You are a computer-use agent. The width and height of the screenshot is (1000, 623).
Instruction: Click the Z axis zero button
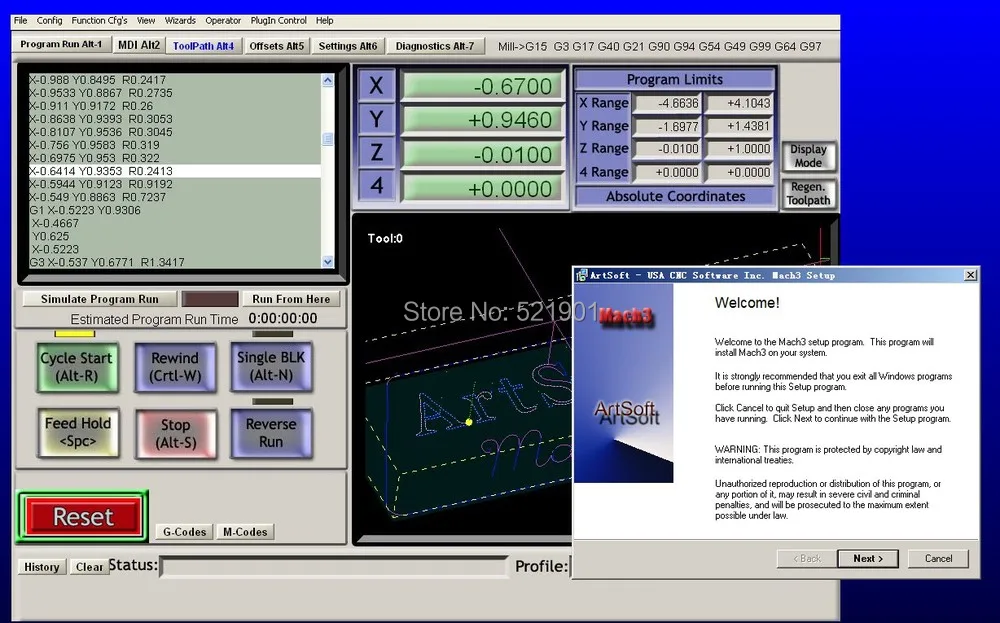[x=376, y=153]
